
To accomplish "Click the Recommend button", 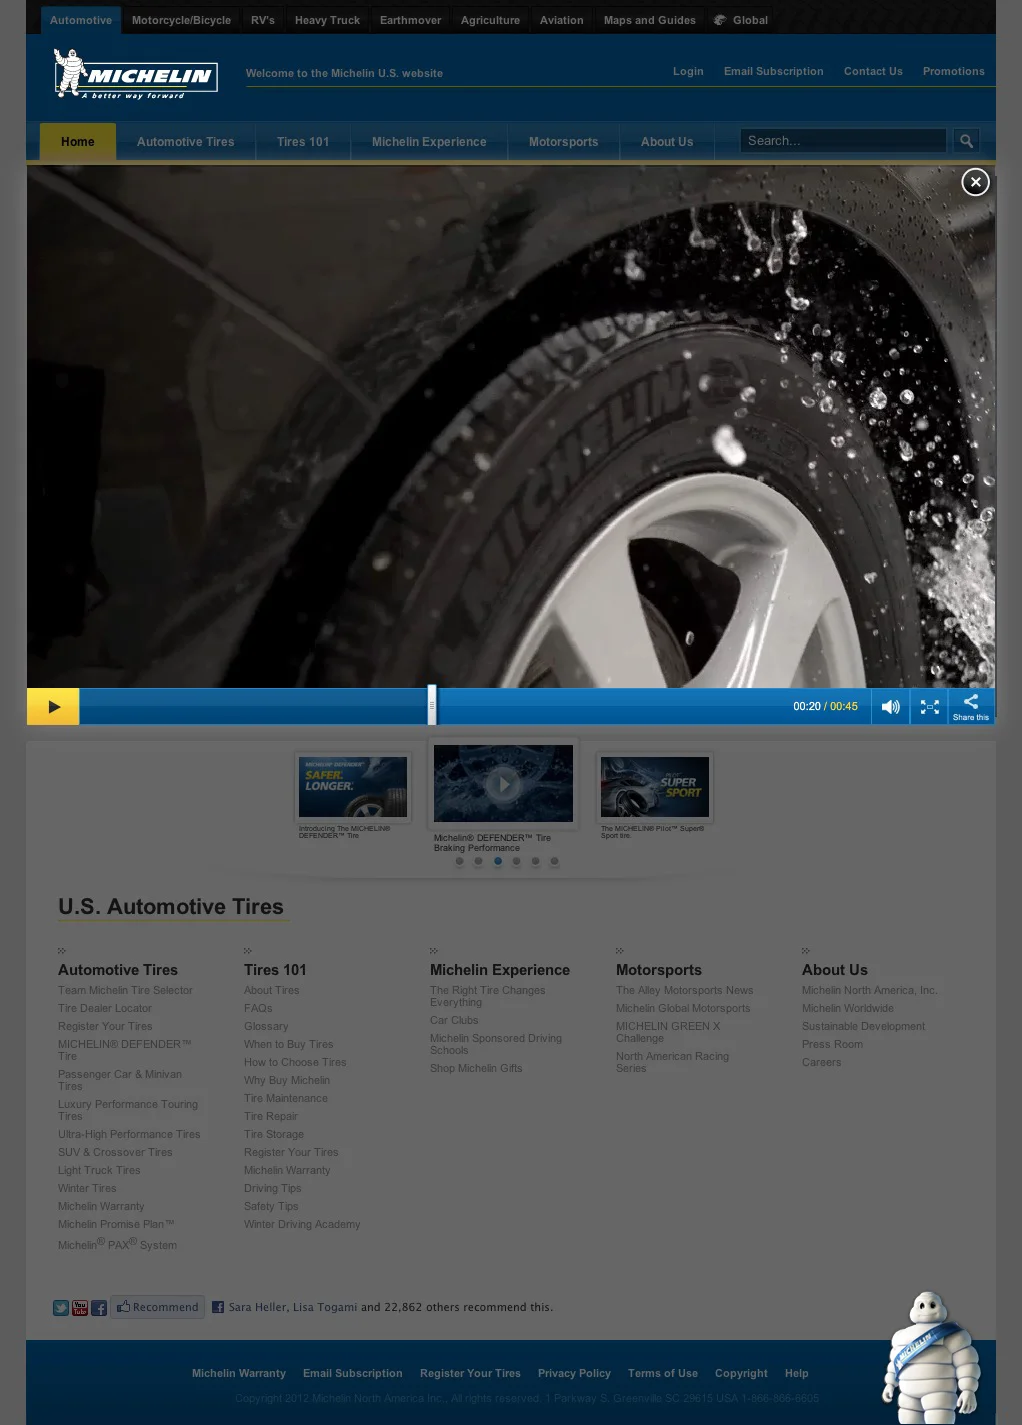I will coord(157,1306).
